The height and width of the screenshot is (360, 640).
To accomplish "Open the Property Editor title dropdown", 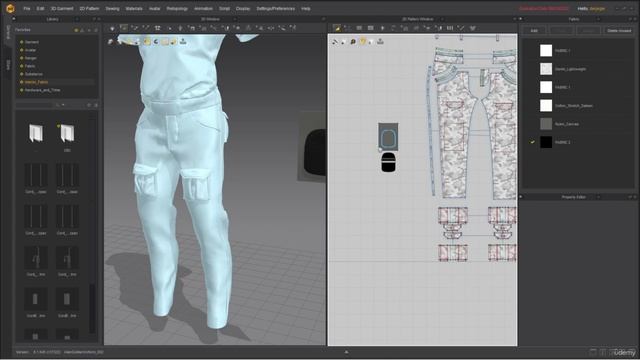I will [x=598, y=197].
